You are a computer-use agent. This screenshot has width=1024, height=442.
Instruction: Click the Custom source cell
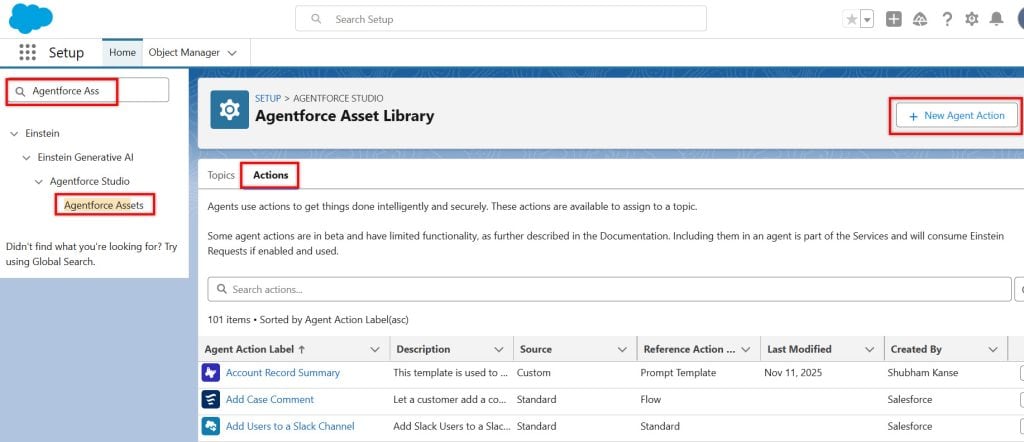pos(534,373)
